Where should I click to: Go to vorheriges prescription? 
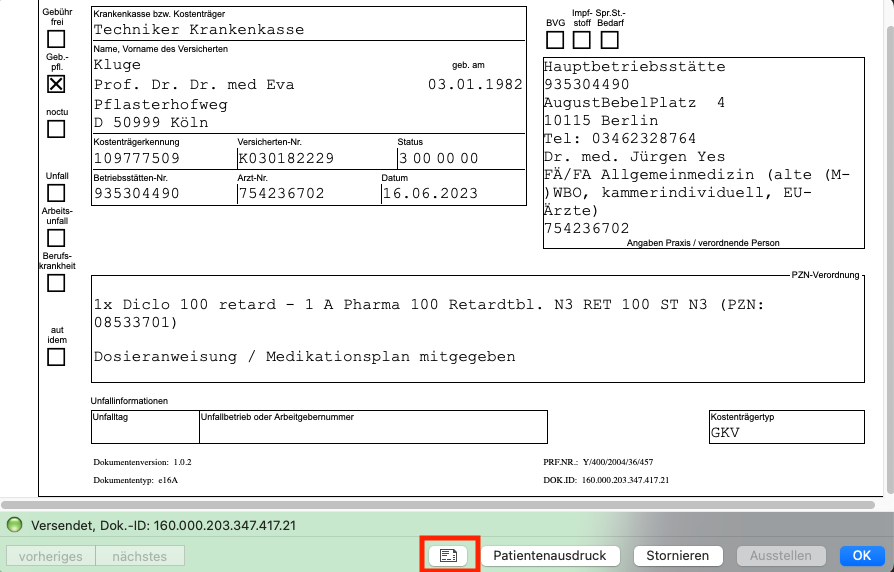tap(51, 556)
